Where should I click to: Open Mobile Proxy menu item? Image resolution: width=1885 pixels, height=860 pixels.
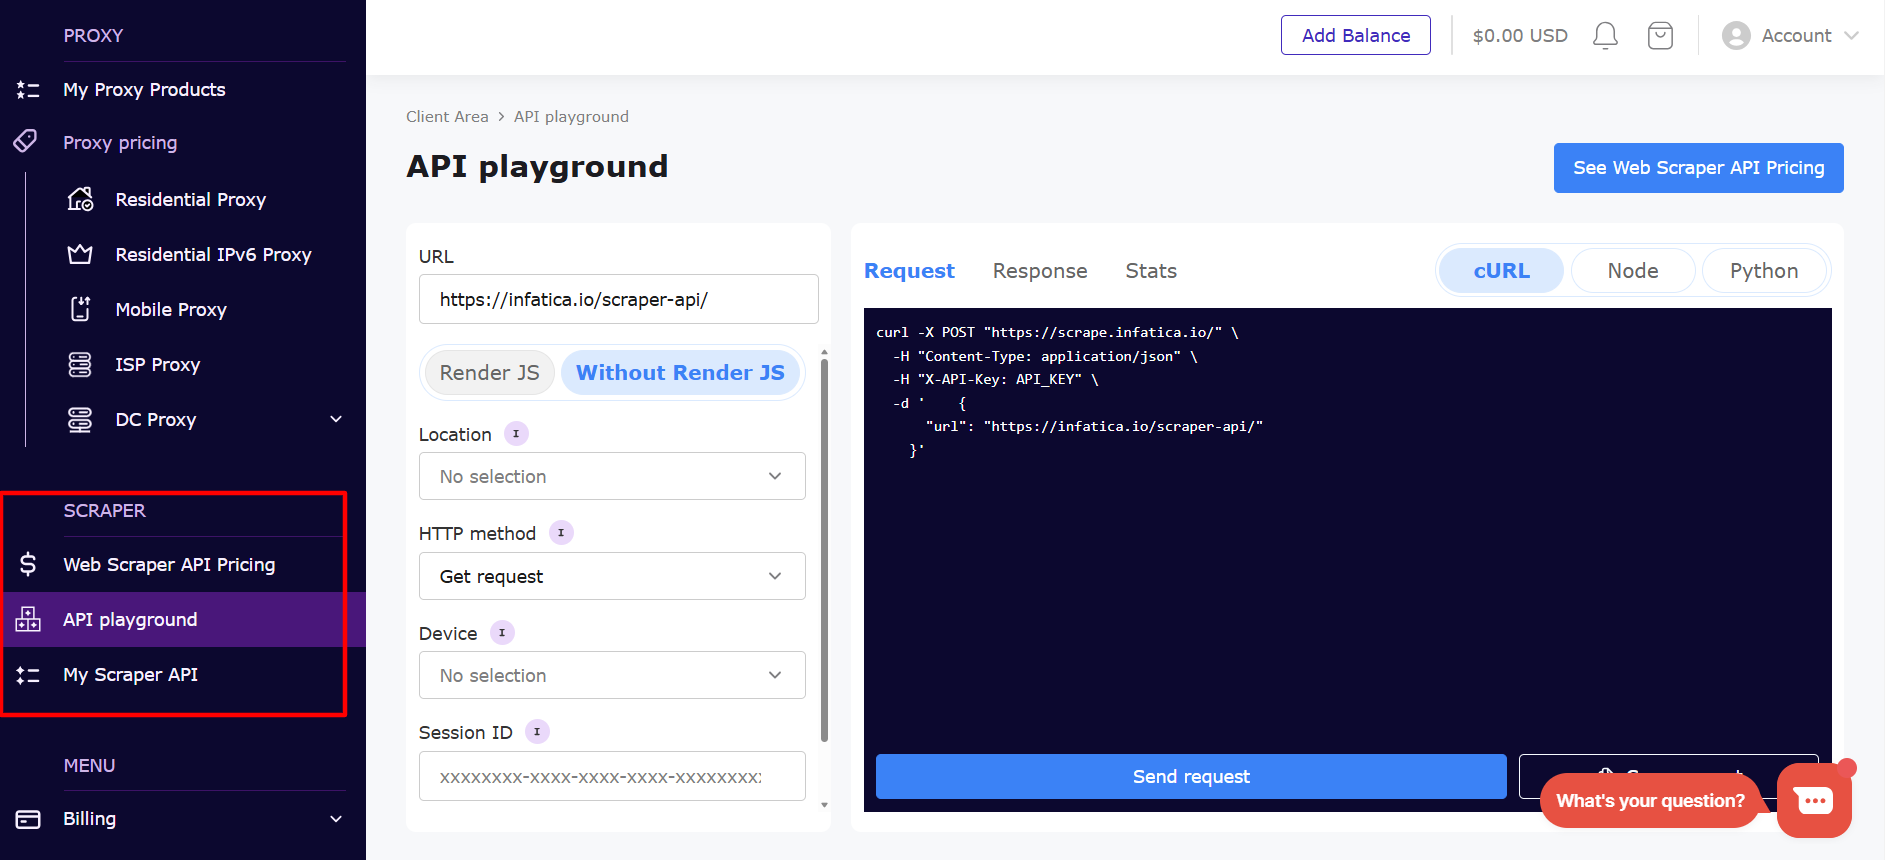click(x=171, y=309)
